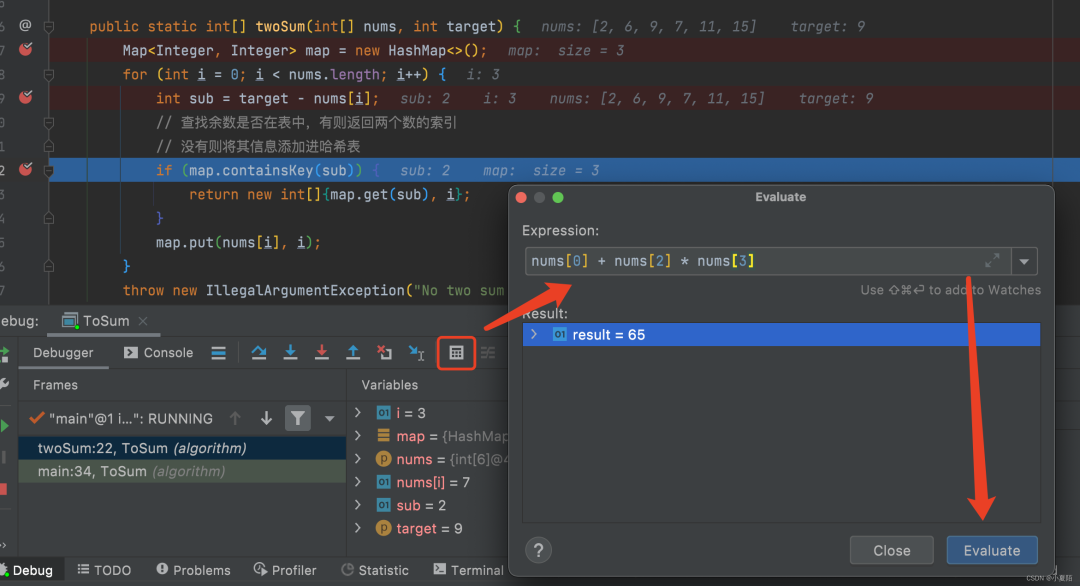Viewport: 1080px width, 586px height.
Task: Click the Close button in Evaluate dialog
Action: pos(892,550)
